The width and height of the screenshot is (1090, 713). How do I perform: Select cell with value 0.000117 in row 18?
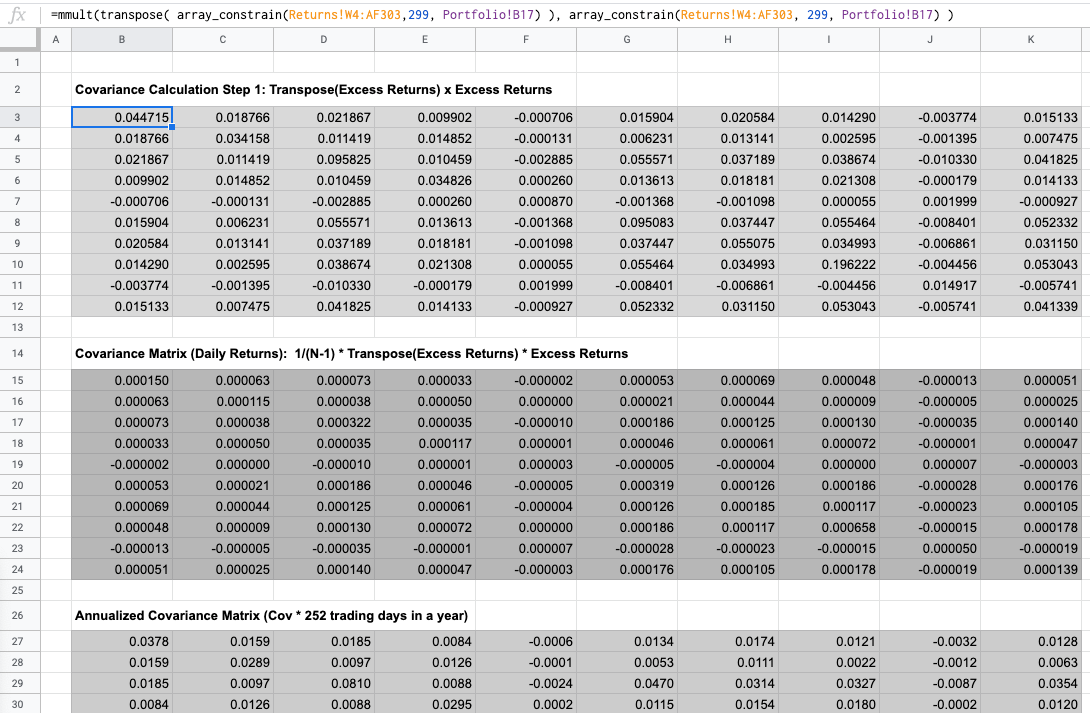[425, 443]
